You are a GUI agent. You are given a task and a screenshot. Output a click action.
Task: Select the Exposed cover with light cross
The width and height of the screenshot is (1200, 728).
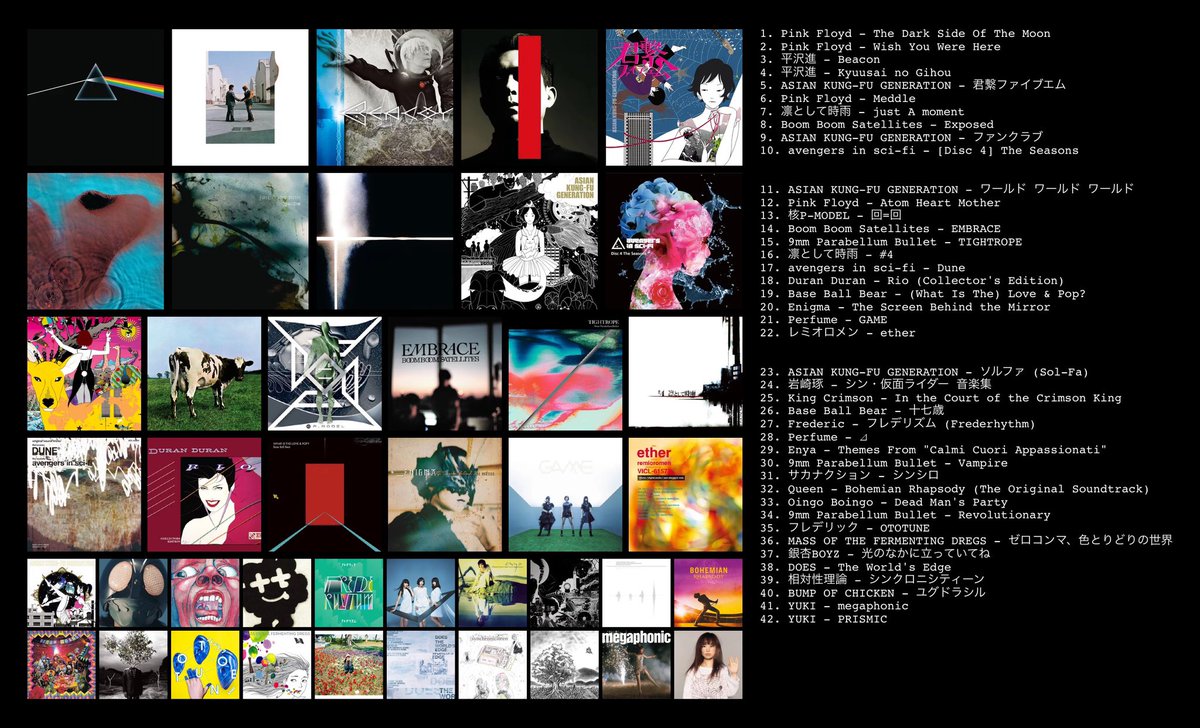[385, 241]
